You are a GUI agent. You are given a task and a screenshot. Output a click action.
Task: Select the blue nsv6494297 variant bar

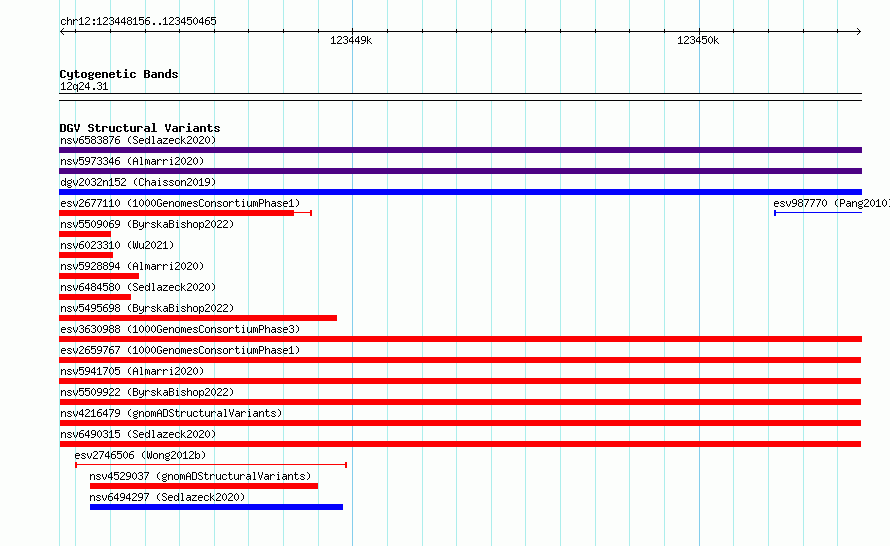[x=216, y=507]
